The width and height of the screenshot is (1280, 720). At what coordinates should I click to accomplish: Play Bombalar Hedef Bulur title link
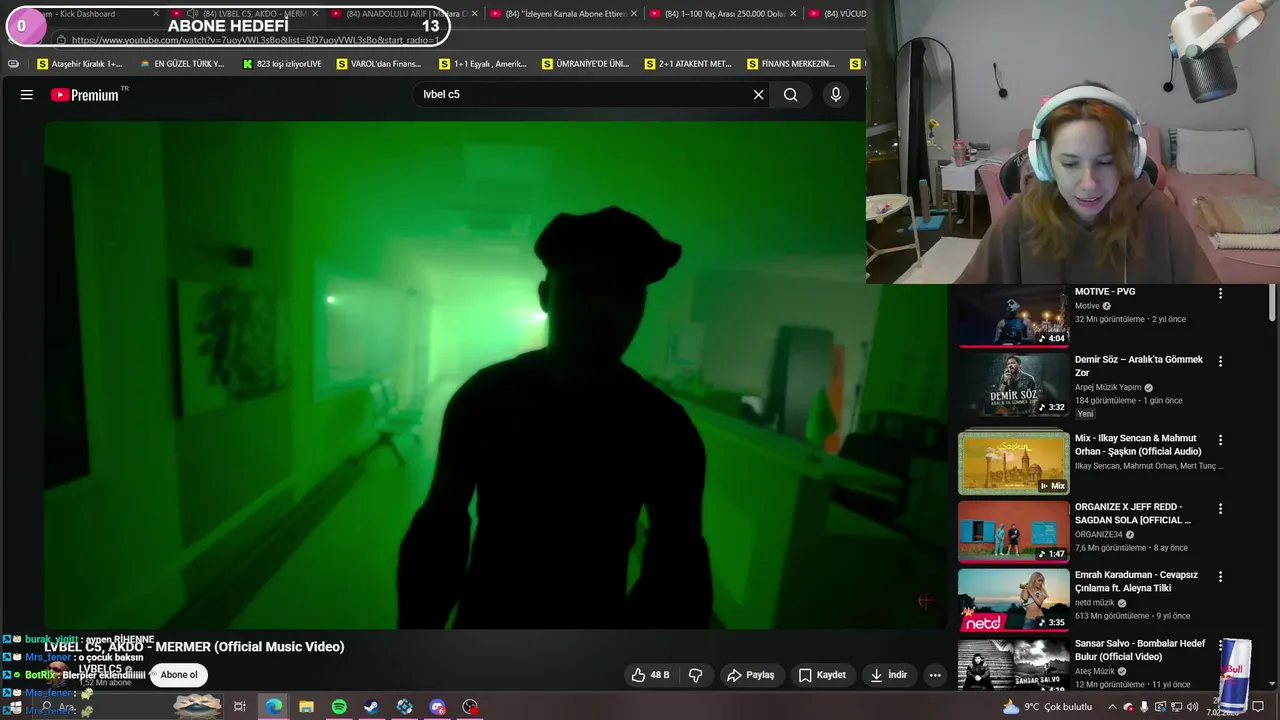tap(1140, 650)
